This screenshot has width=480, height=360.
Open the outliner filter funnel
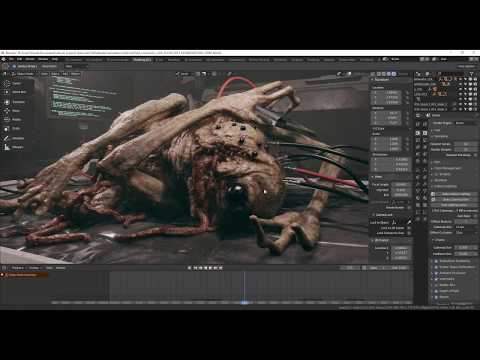point(471,74)
